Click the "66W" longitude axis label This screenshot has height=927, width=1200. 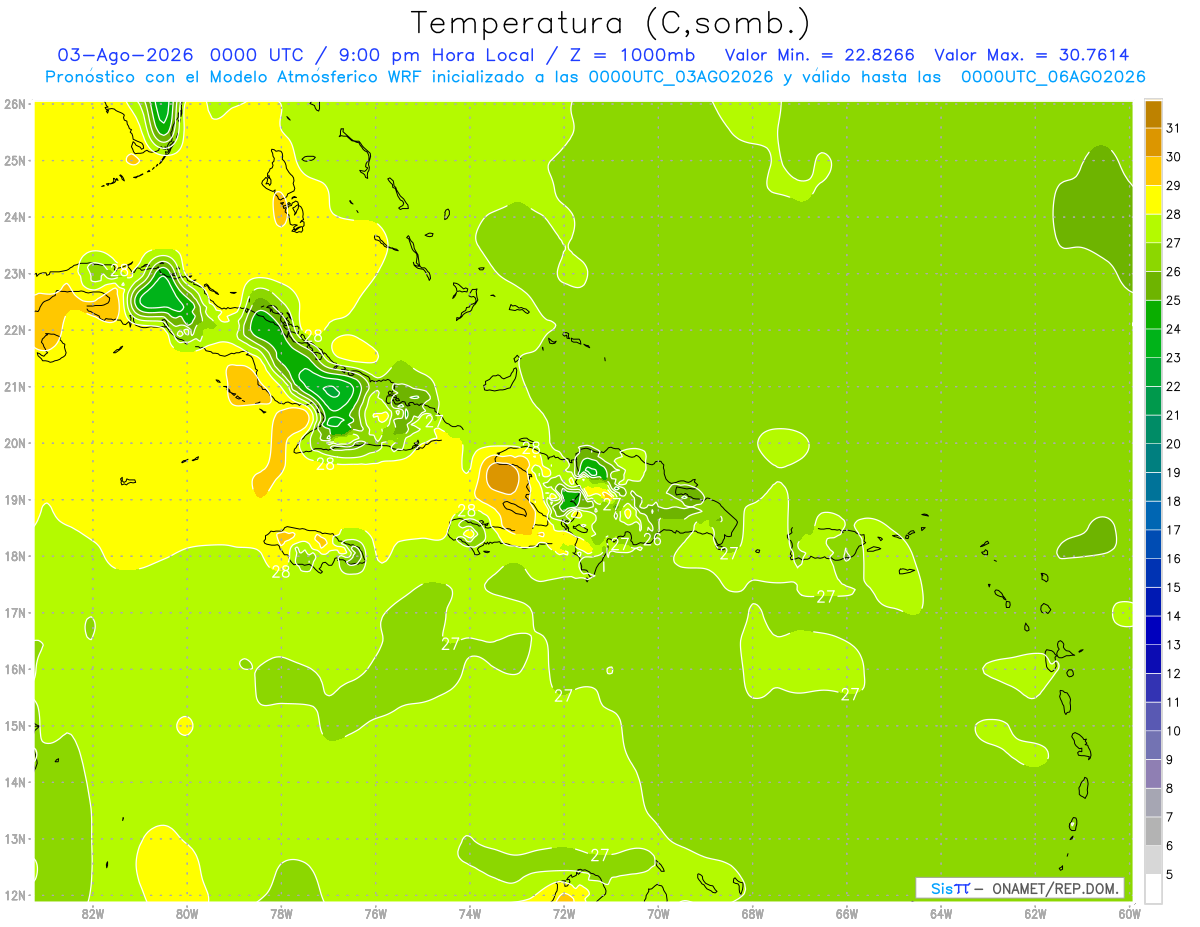click(846, 913)
